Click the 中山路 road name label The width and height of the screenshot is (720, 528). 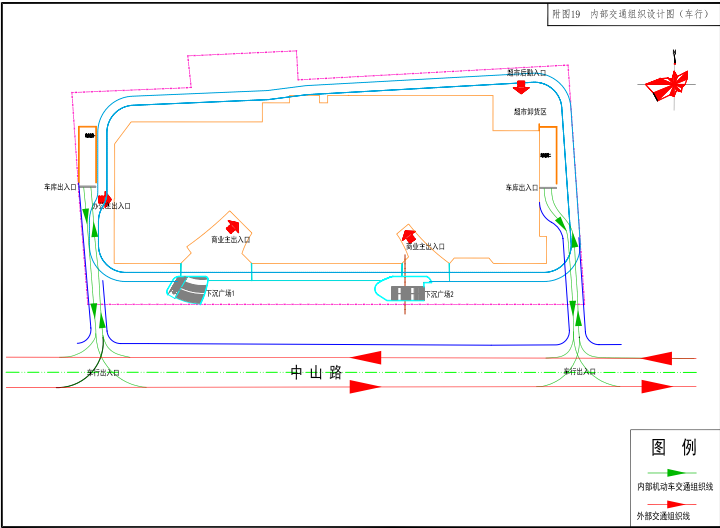click(317, 373)
